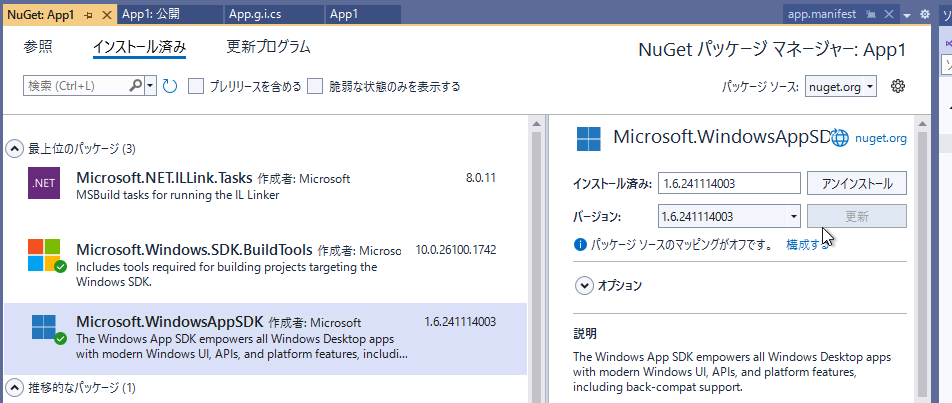952x403 pixels.
Task: Click the 構成する link
Action: pyautogui.click(x=808, y=245)
